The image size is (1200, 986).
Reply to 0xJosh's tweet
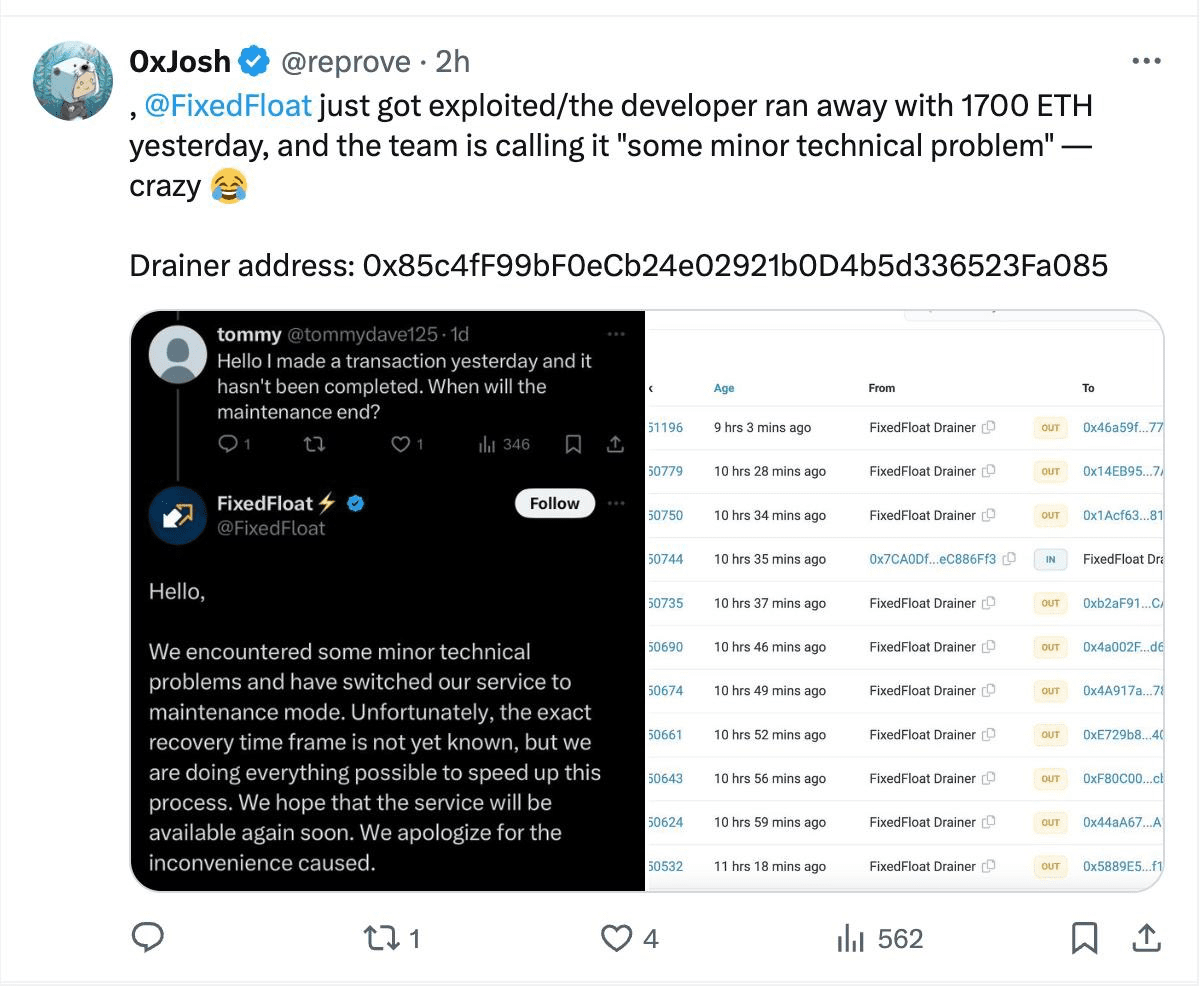click(x=148, y=938)
